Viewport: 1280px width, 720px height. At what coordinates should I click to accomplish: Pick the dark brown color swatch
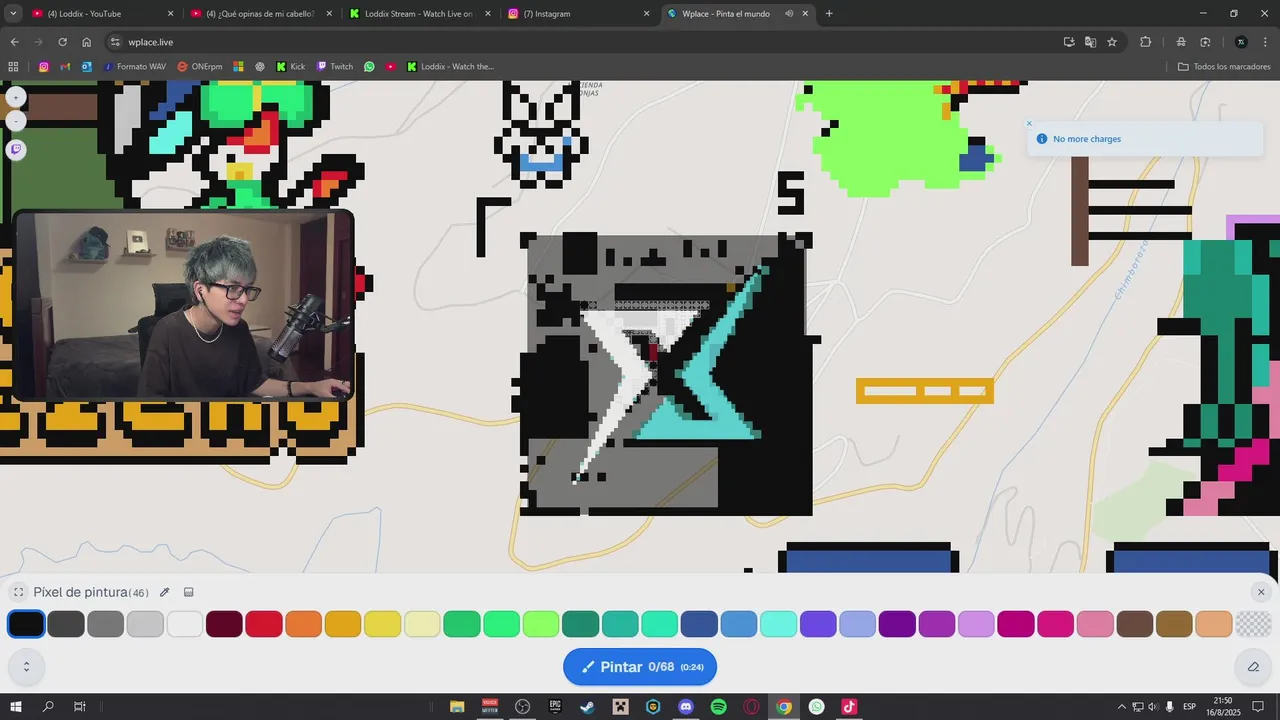(x=1135, y=624)
